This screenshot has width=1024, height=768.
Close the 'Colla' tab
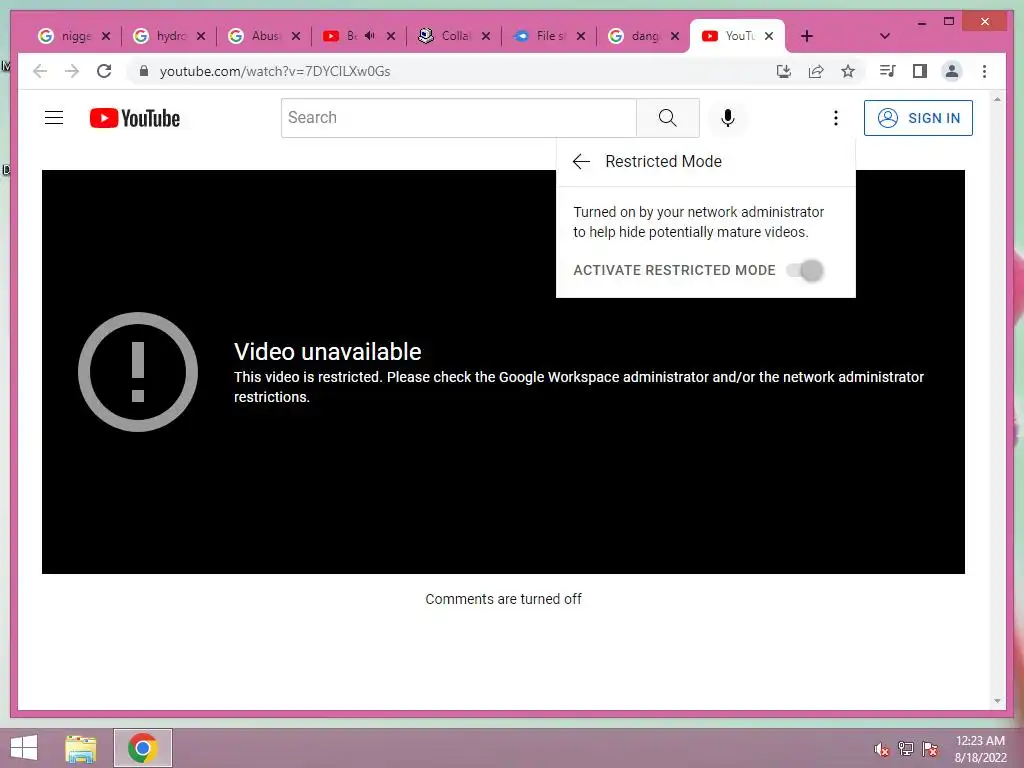[x=486, y=36]
